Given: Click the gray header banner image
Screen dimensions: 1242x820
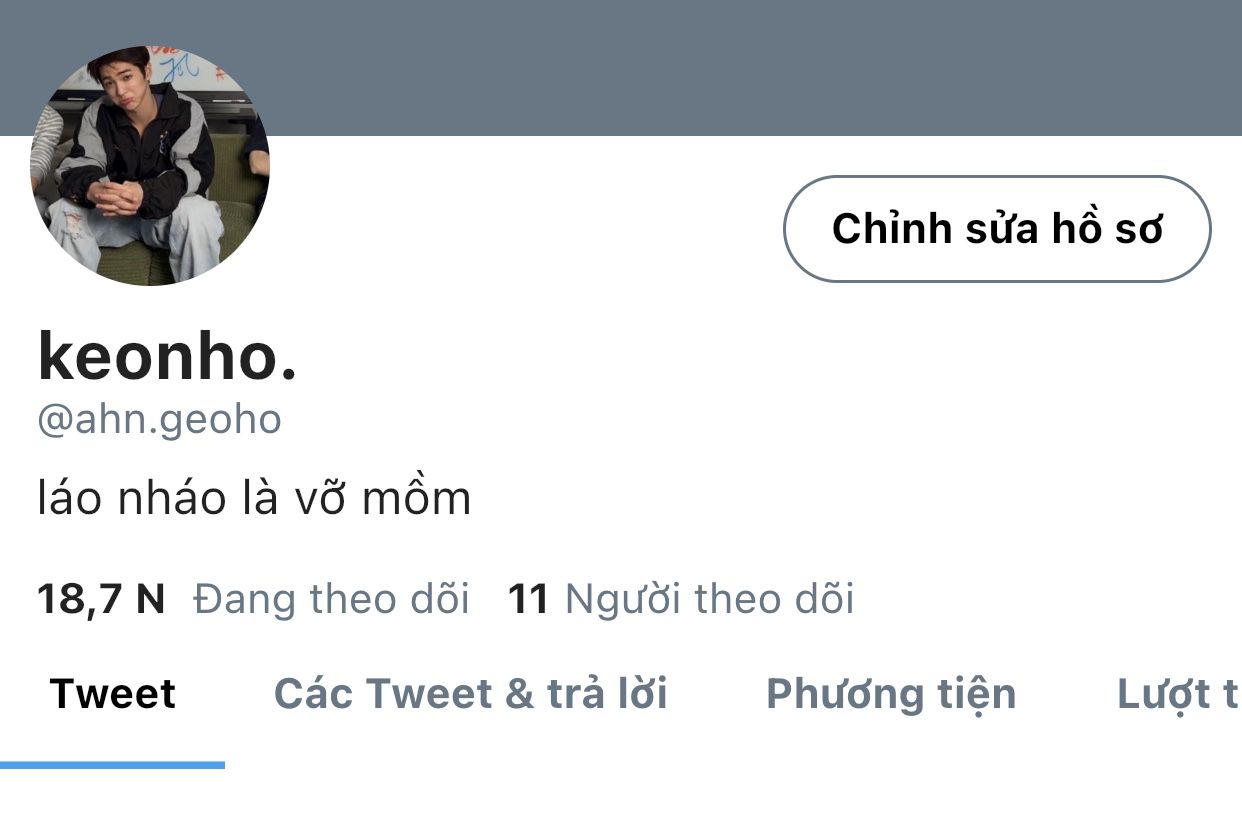Looking at the screenshot, I should (740, 67).
